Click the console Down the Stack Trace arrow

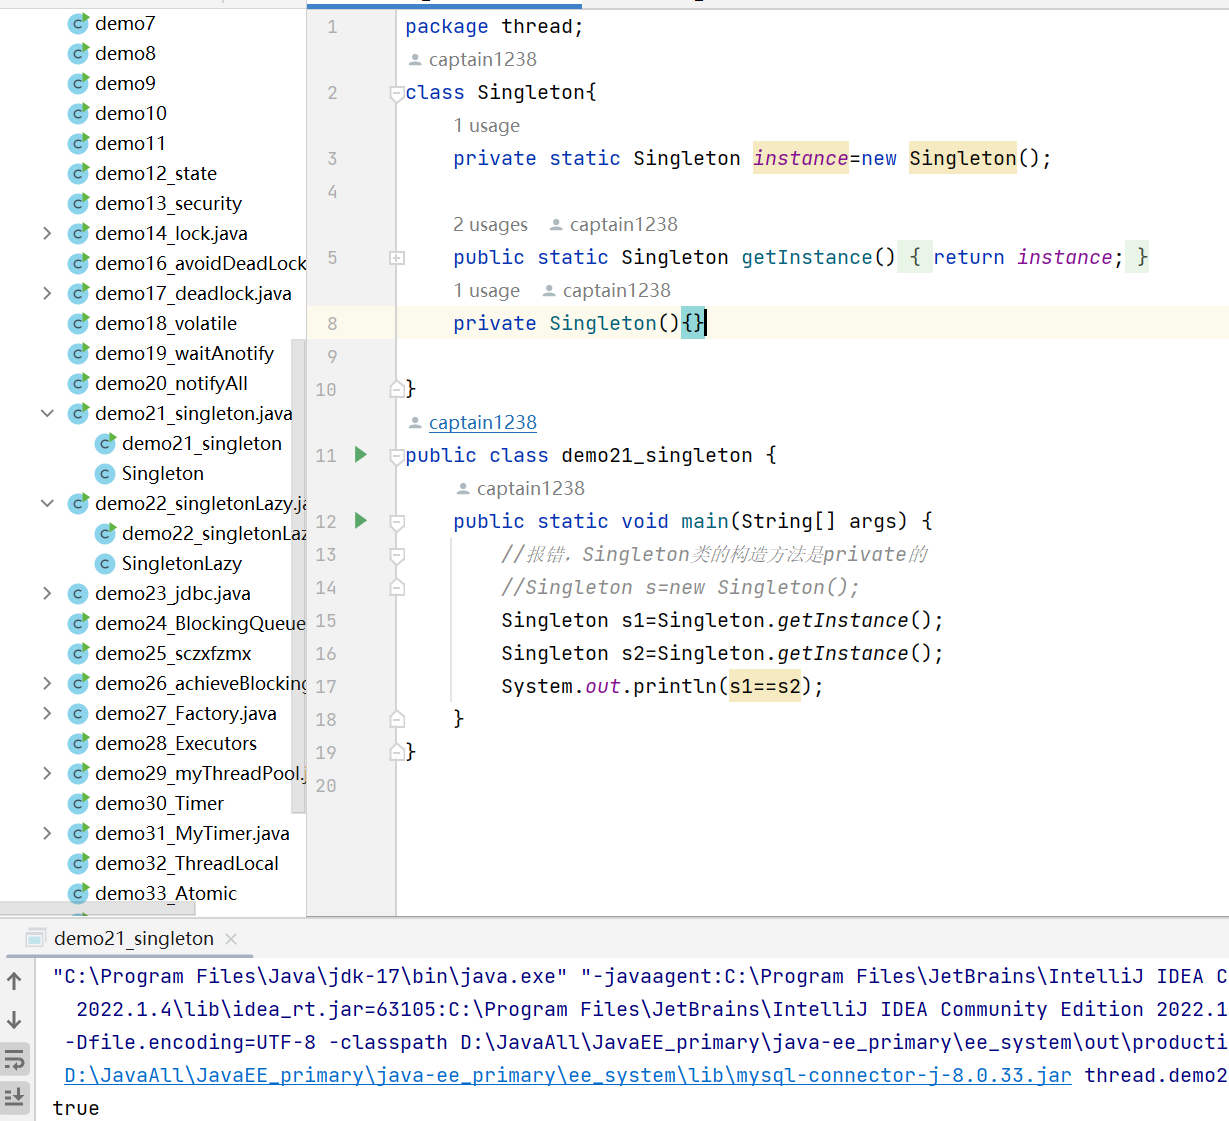click(x=15, y=1020)
